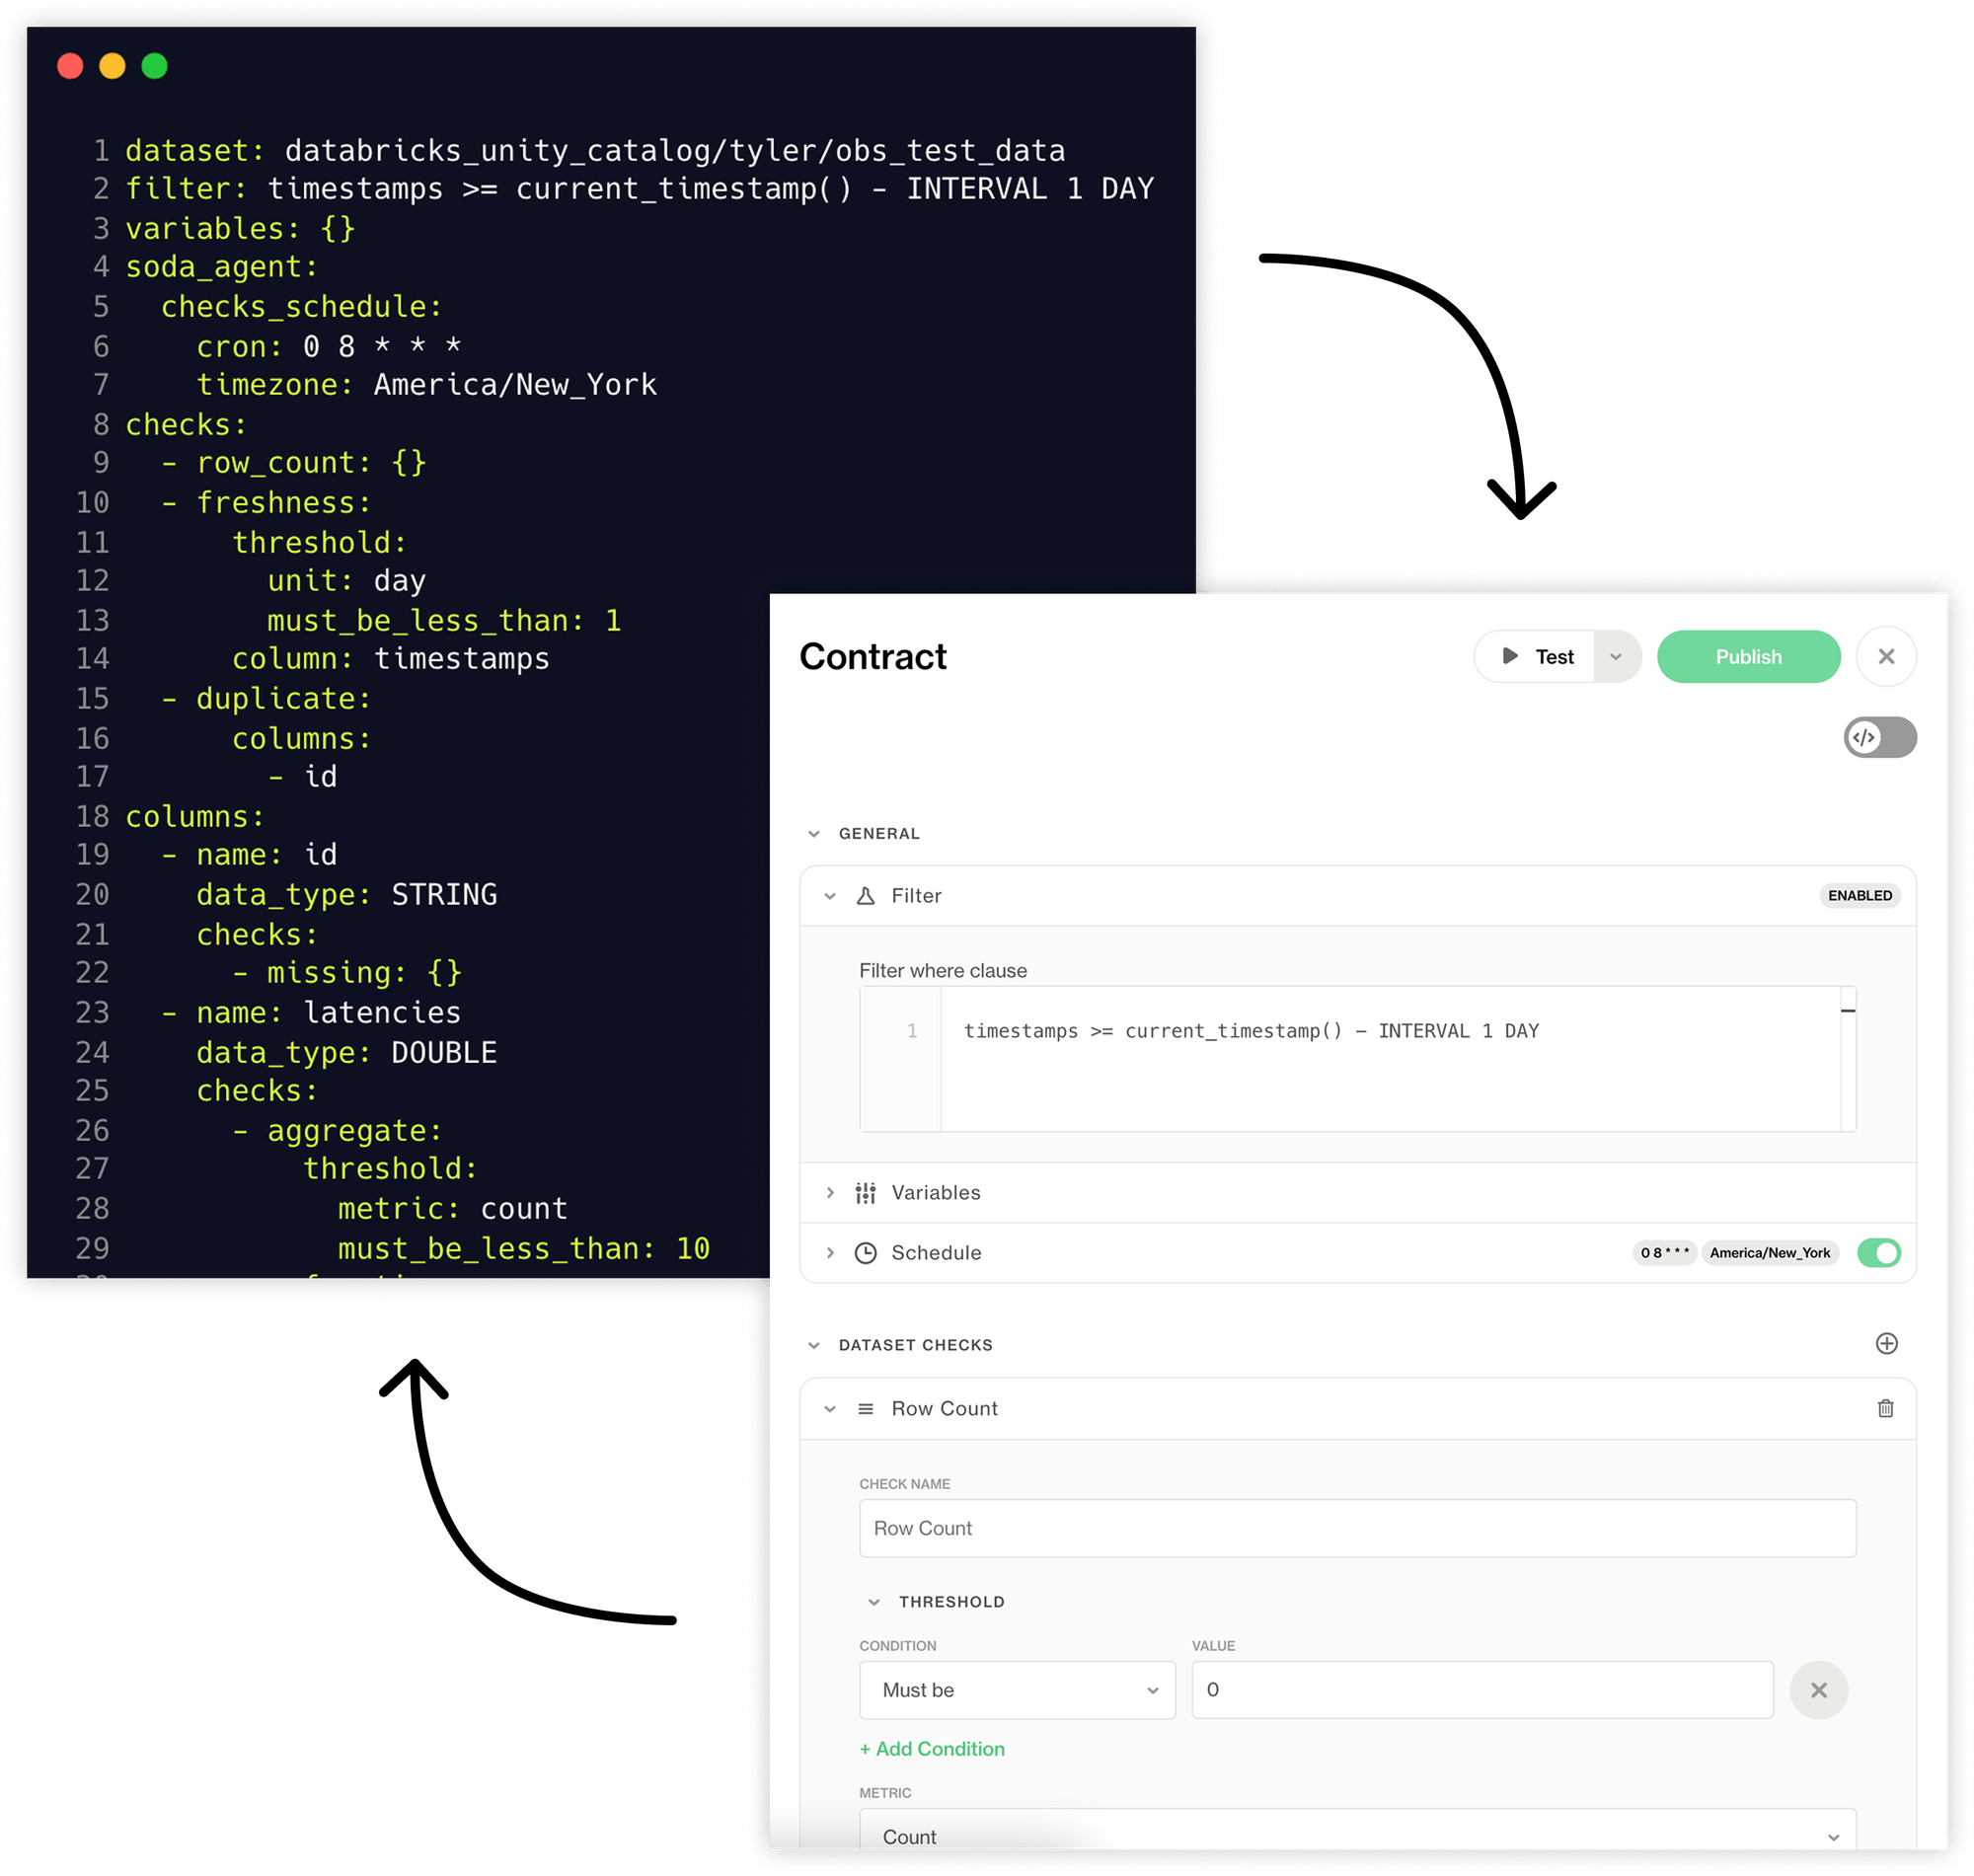Click the Row Count check name field
1974x1876 pixels.
1356,1528
